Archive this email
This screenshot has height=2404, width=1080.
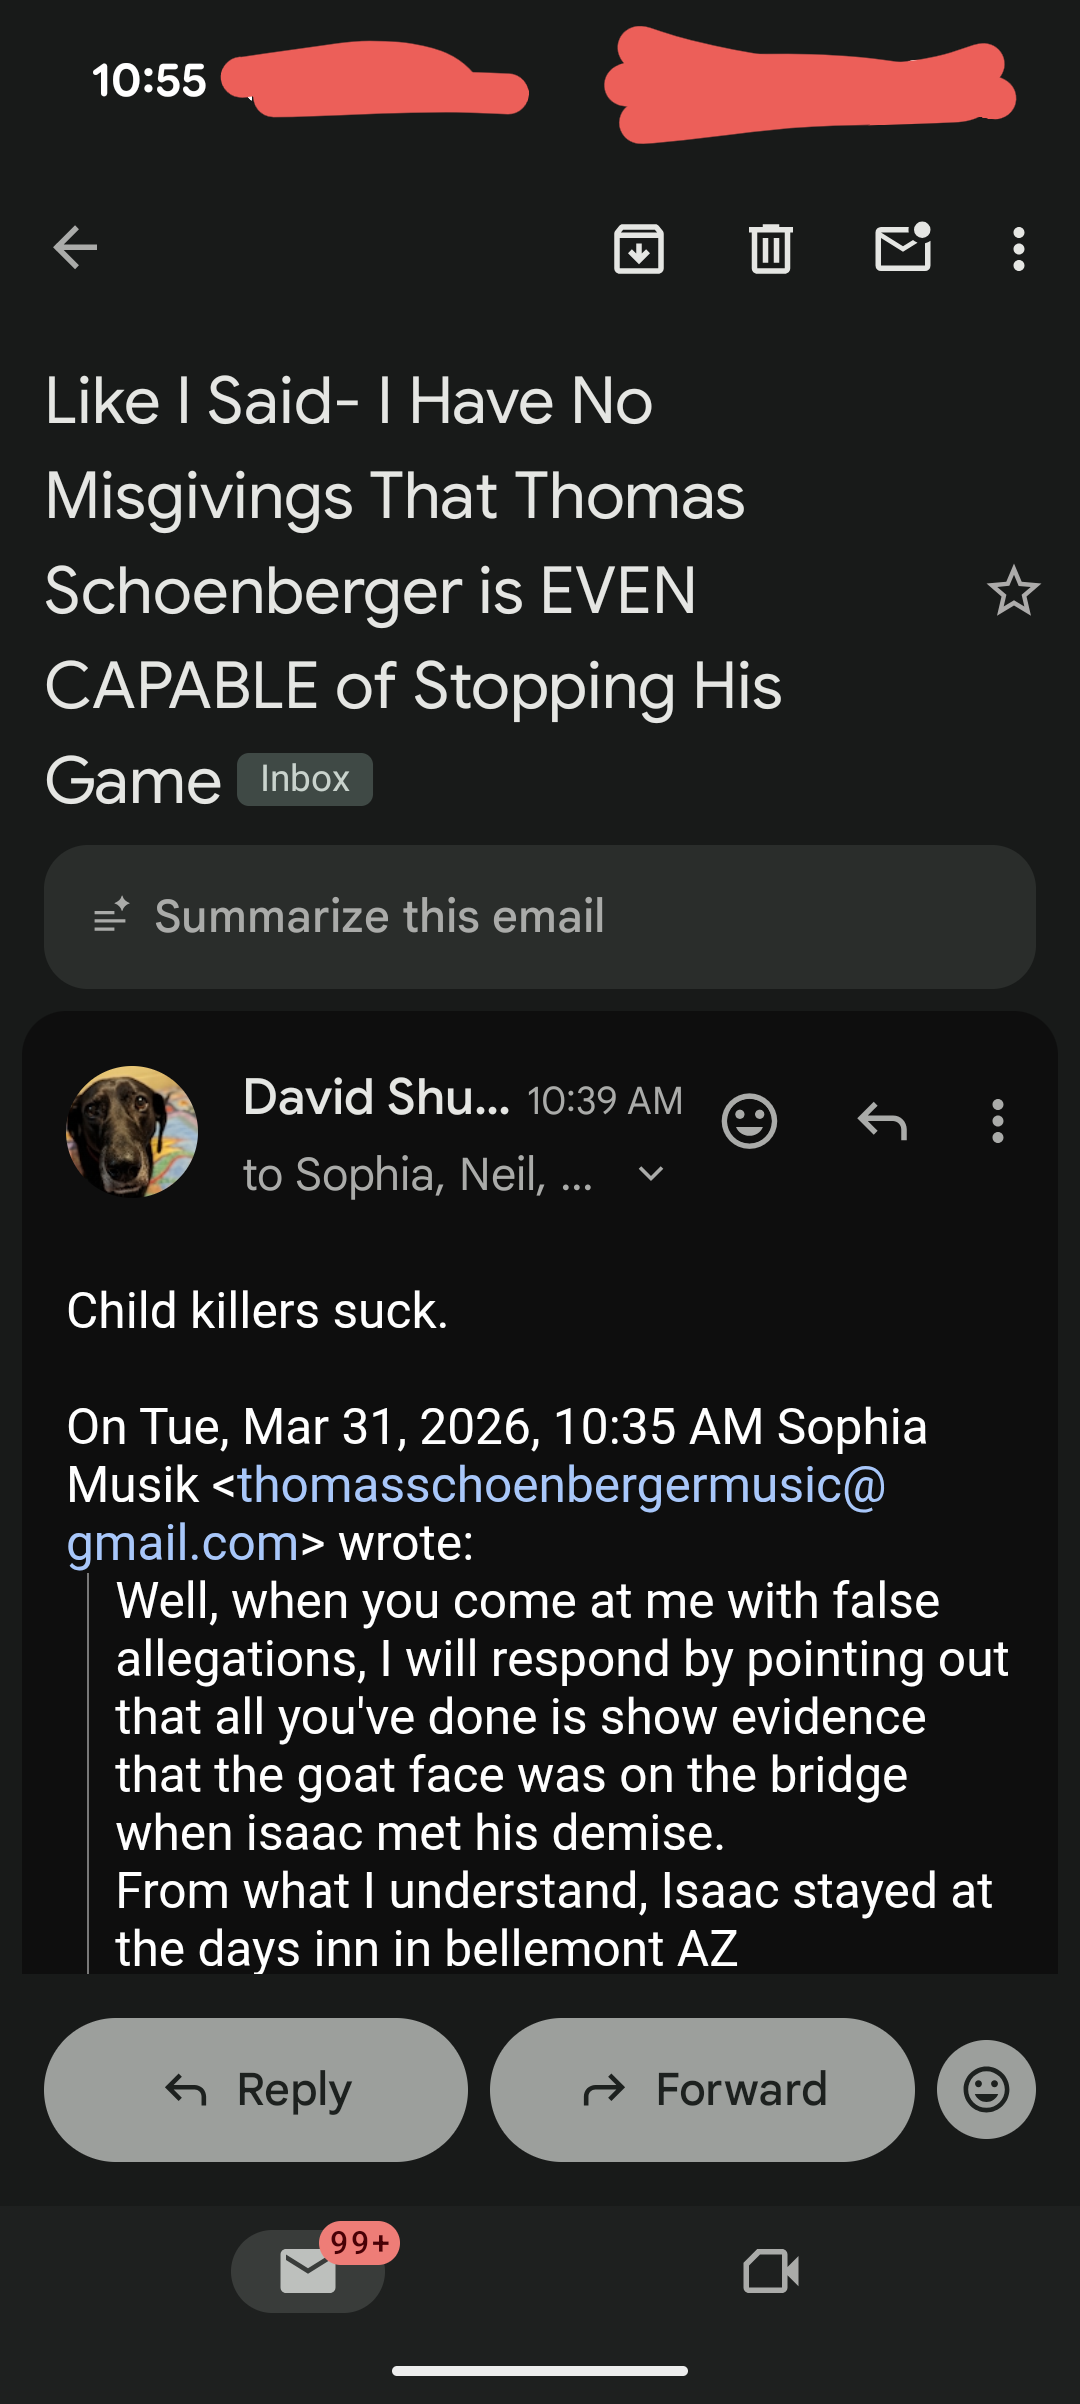[x=639, y=248]
